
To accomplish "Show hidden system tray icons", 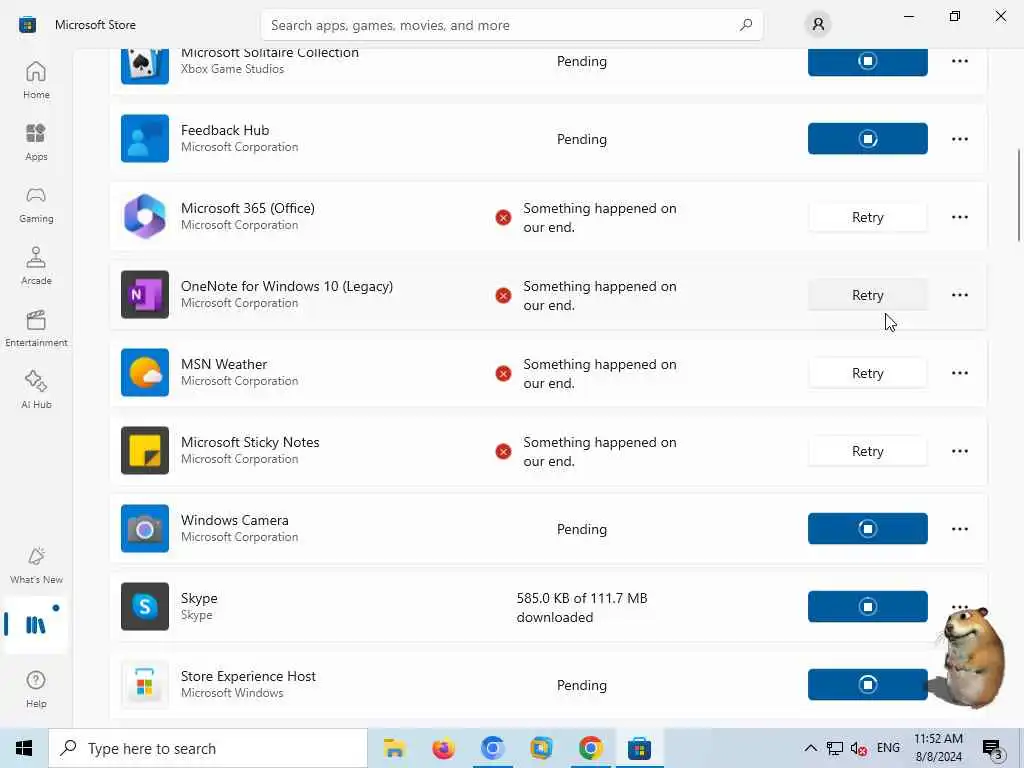I will (x=810, y=748).
